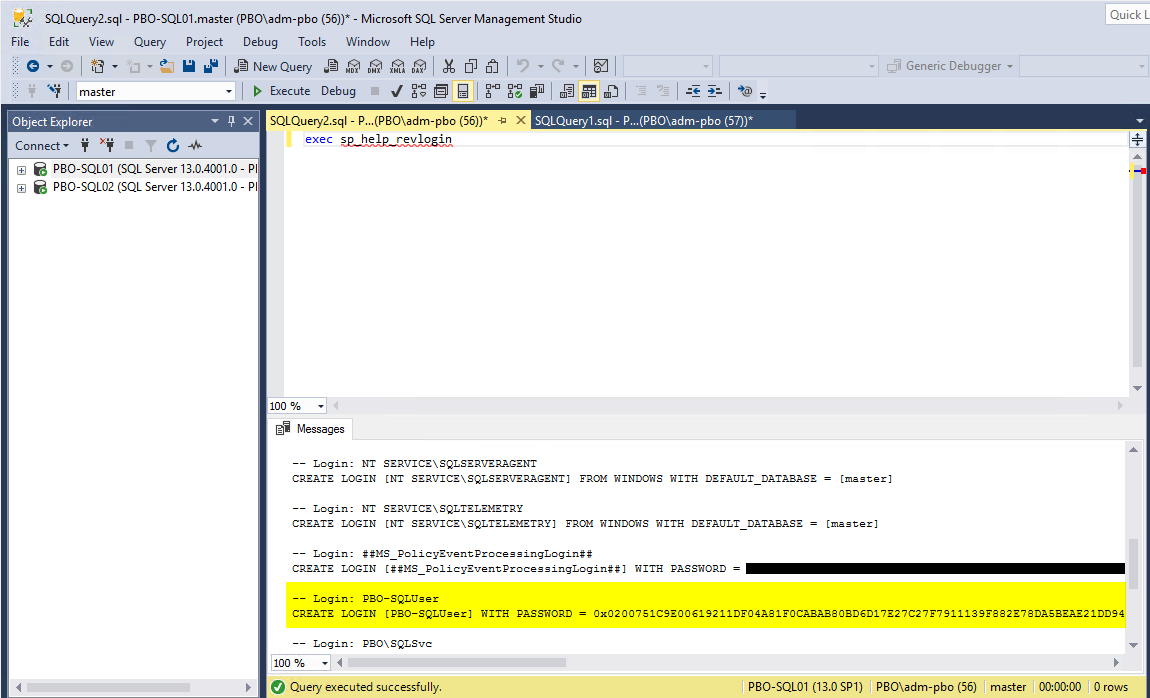Open the toolbar overflow options arrow
Image resolution: width=1150 pixels, height=698 pixels.
click(x=763, y=95)
